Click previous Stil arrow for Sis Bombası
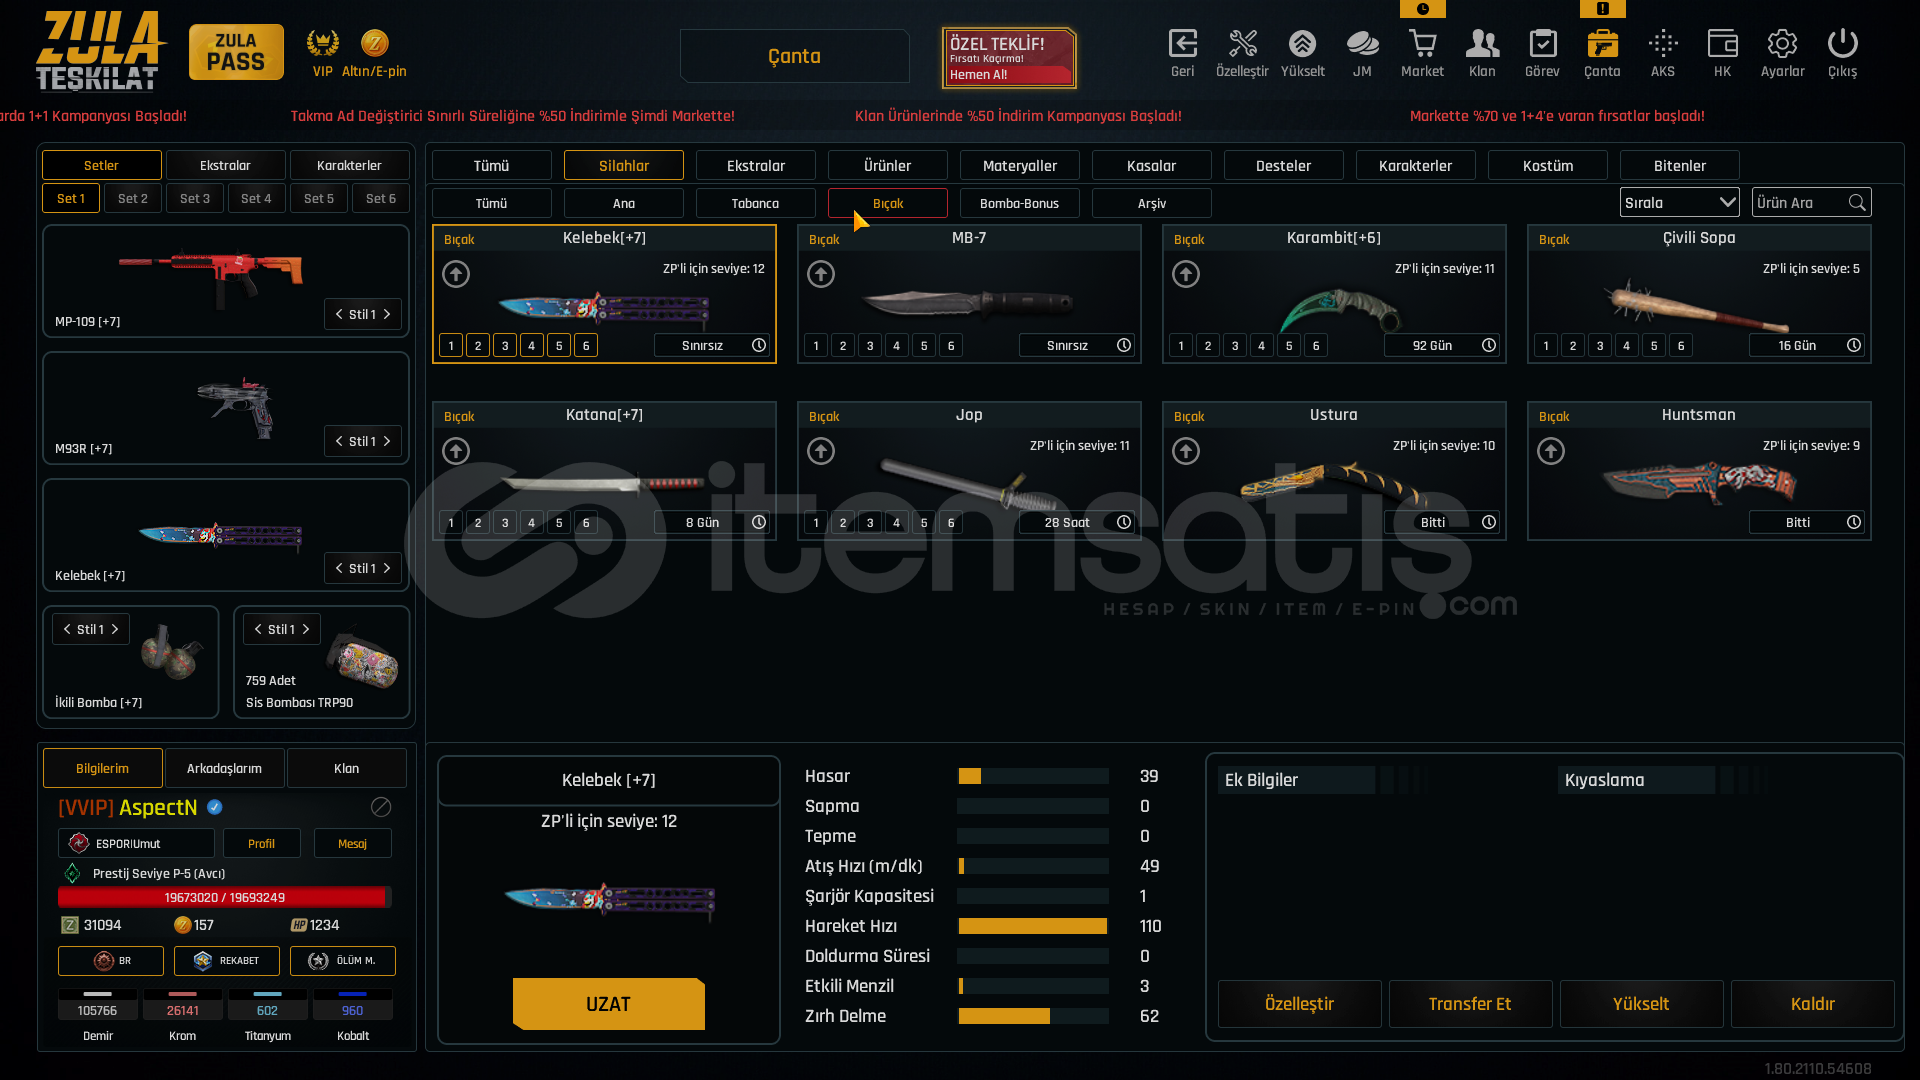Viewport: 1920px width, 1080px height. tap(258, 629)
